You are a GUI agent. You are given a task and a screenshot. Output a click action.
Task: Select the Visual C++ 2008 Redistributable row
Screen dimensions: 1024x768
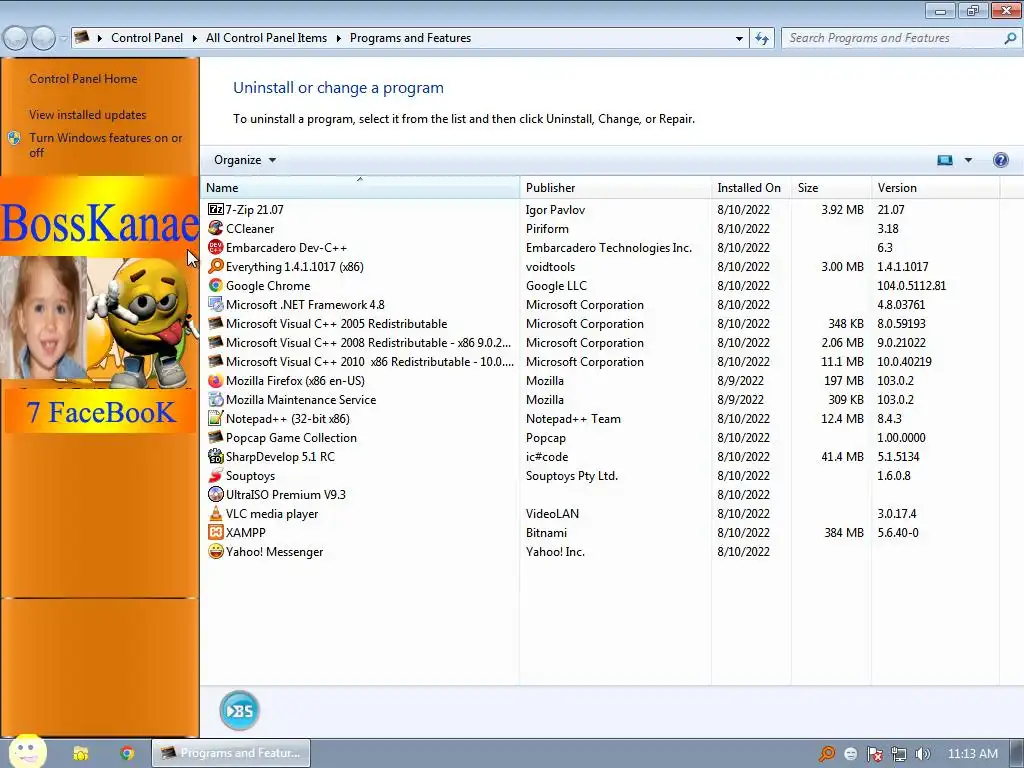pos(600,343)
